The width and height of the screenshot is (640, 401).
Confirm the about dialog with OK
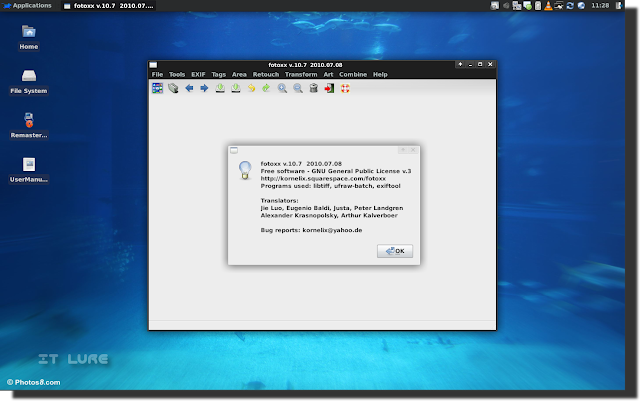(x=395, y=251)
